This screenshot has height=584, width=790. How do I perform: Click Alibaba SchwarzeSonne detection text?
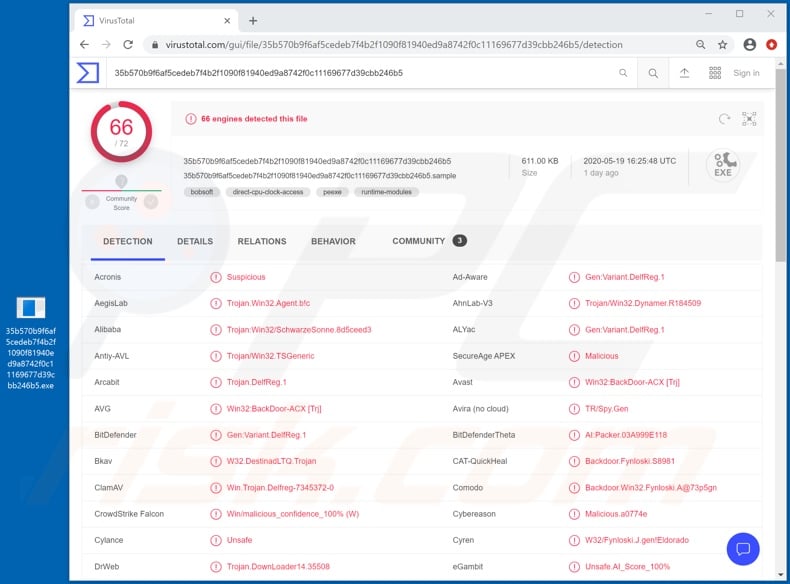(x=299, y=330)
